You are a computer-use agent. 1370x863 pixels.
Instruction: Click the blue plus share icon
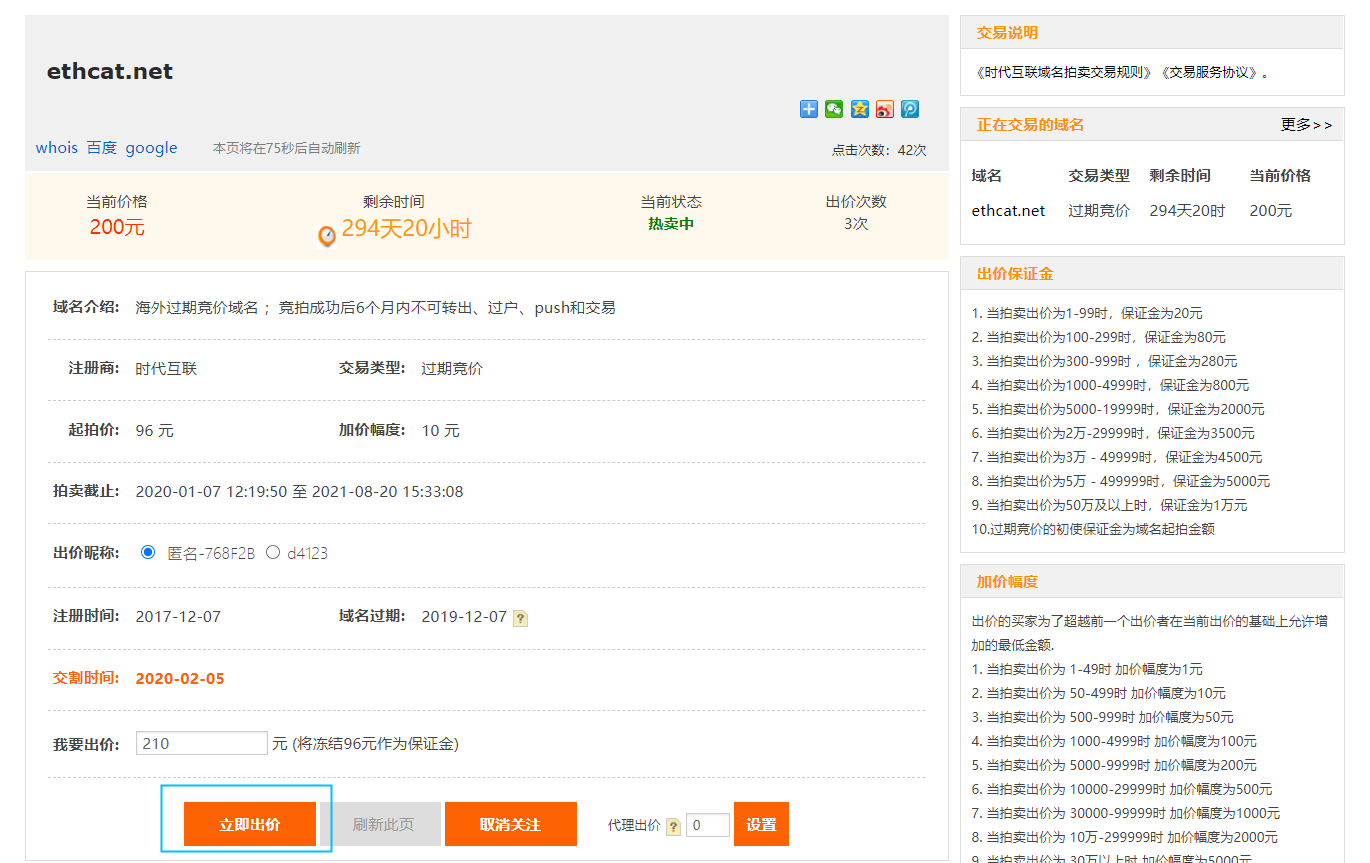click(x=809, y=109)
